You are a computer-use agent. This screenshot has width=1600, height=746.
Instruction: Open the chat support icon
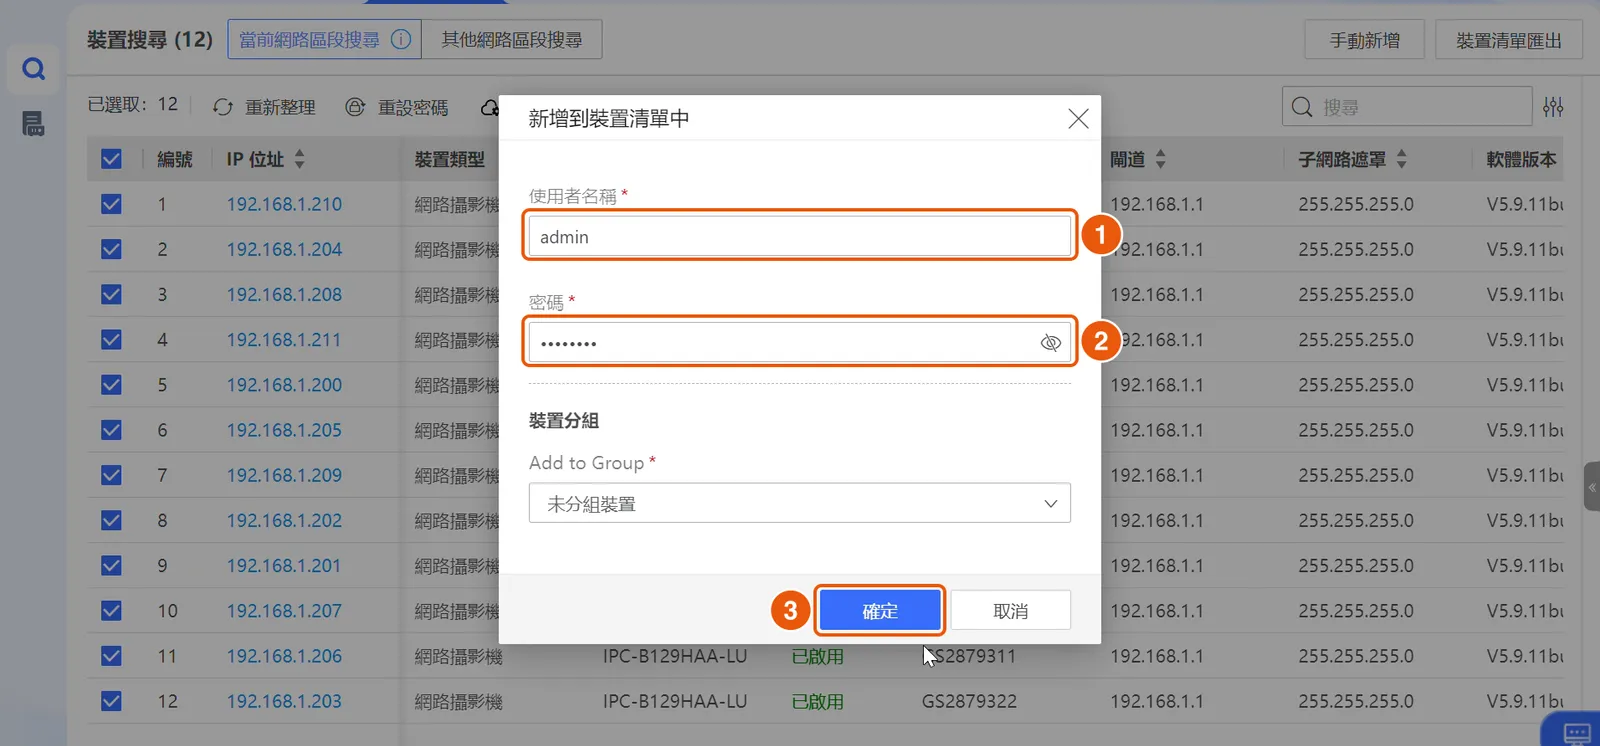[1577, 733]
